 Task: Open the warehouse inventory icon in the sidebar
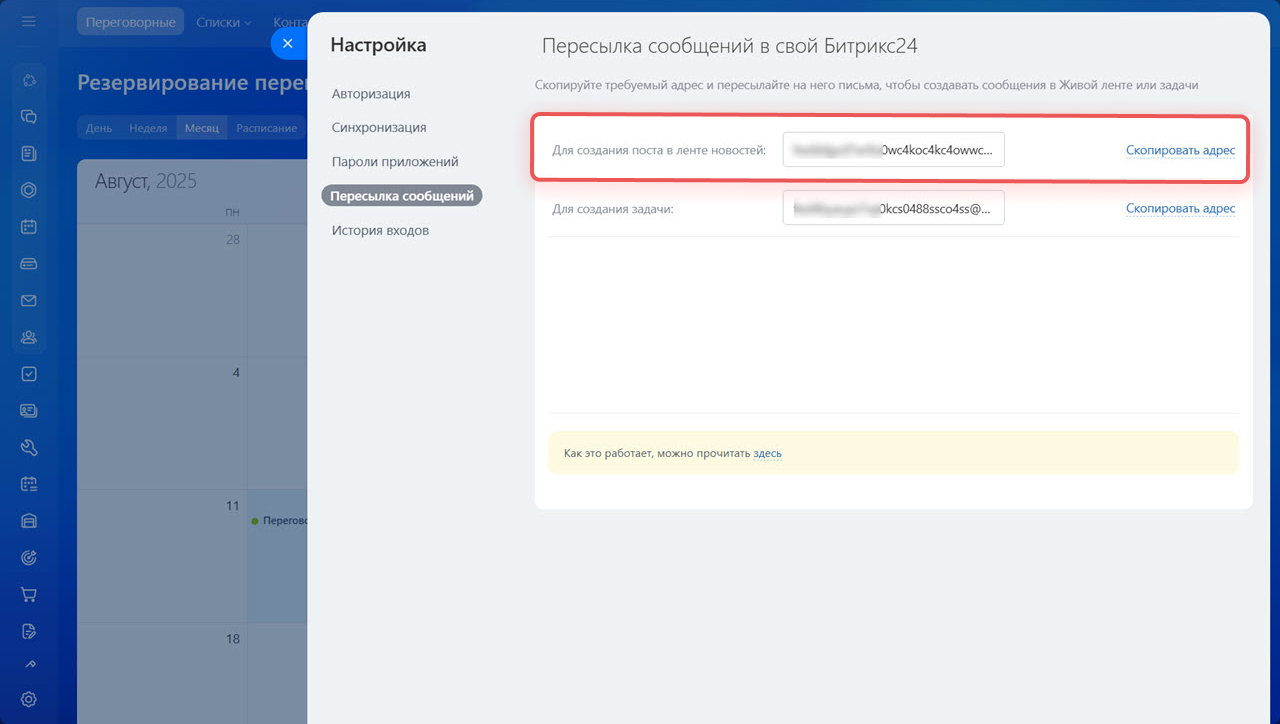(29, 520)
